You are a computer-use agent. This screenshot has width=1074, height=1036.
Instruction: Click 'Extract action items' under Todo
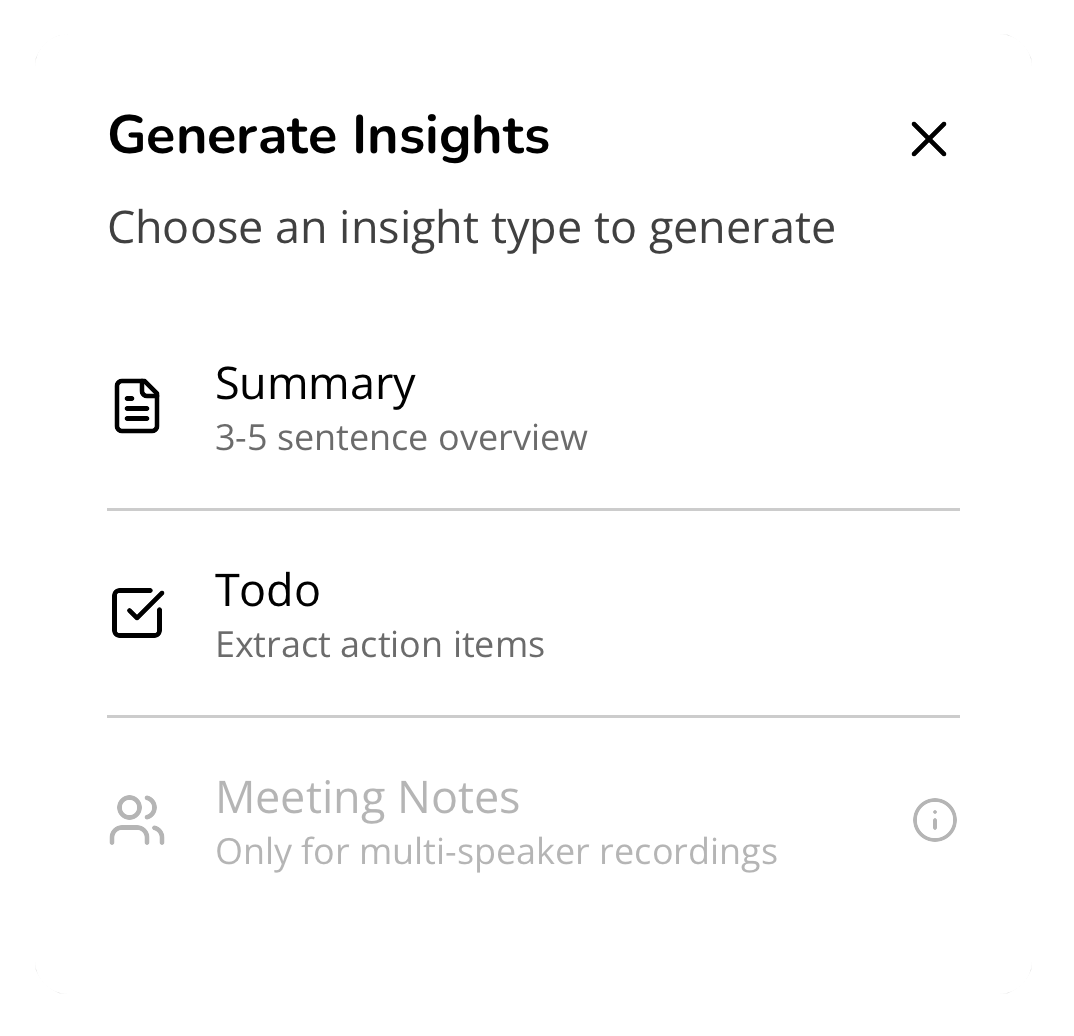pyautogui.click(x=379, y=645)
